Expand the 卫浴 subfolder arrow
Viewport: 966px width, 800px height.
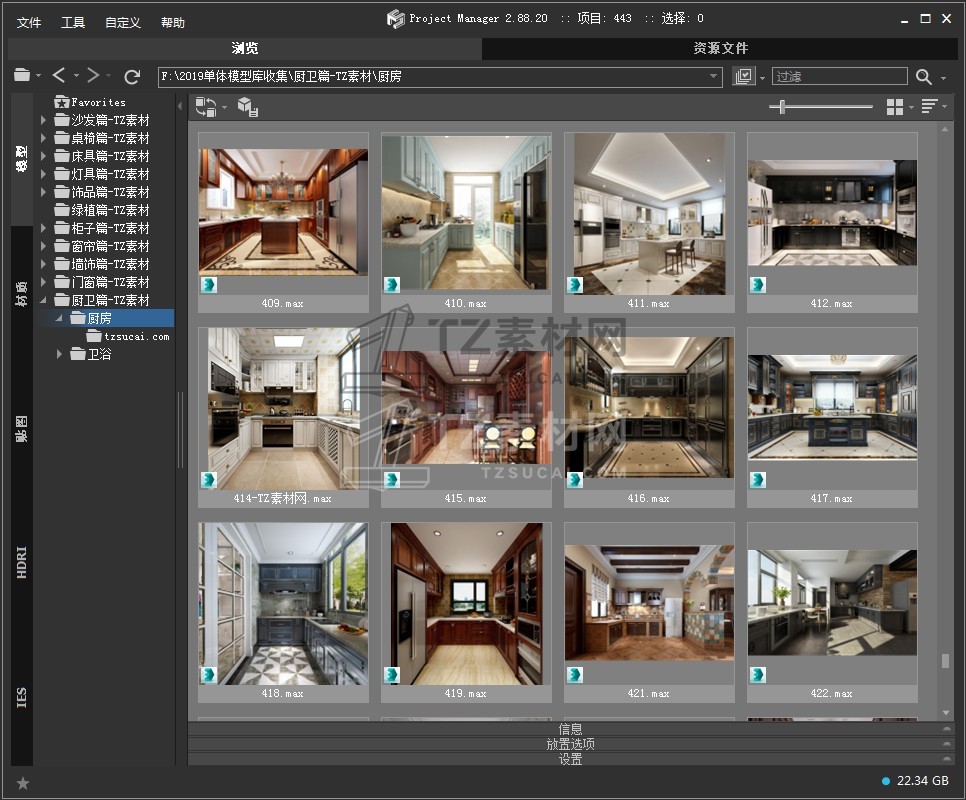coord(60,354)
